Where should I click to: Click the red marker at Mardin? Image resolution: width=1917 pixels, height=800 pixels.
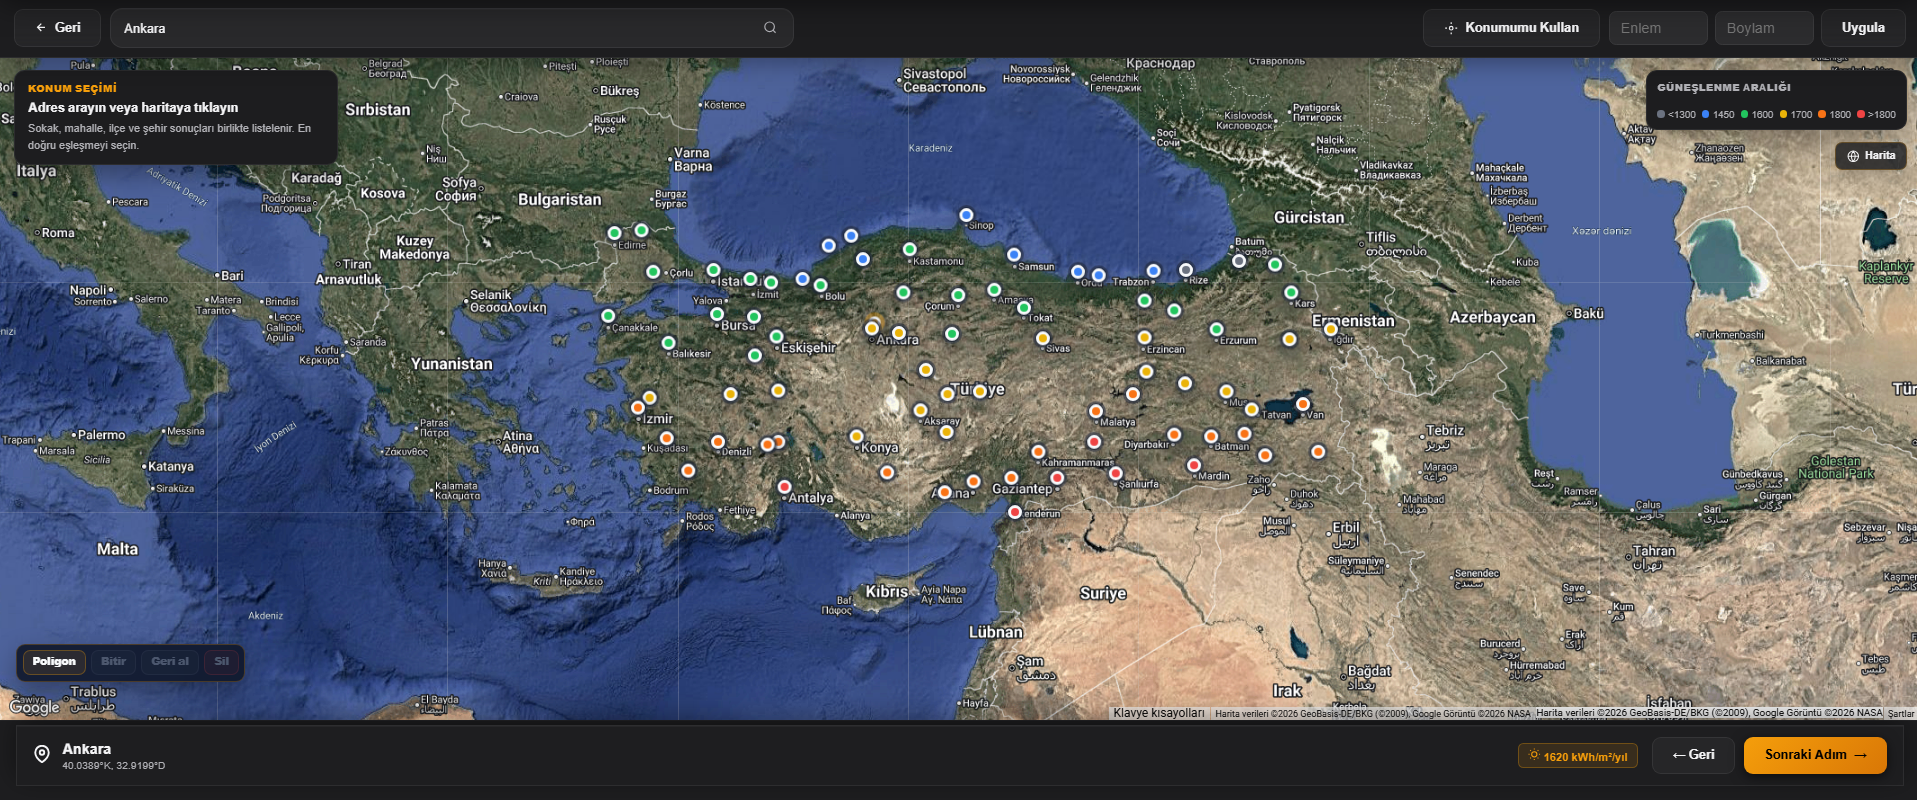(1193, 465)
